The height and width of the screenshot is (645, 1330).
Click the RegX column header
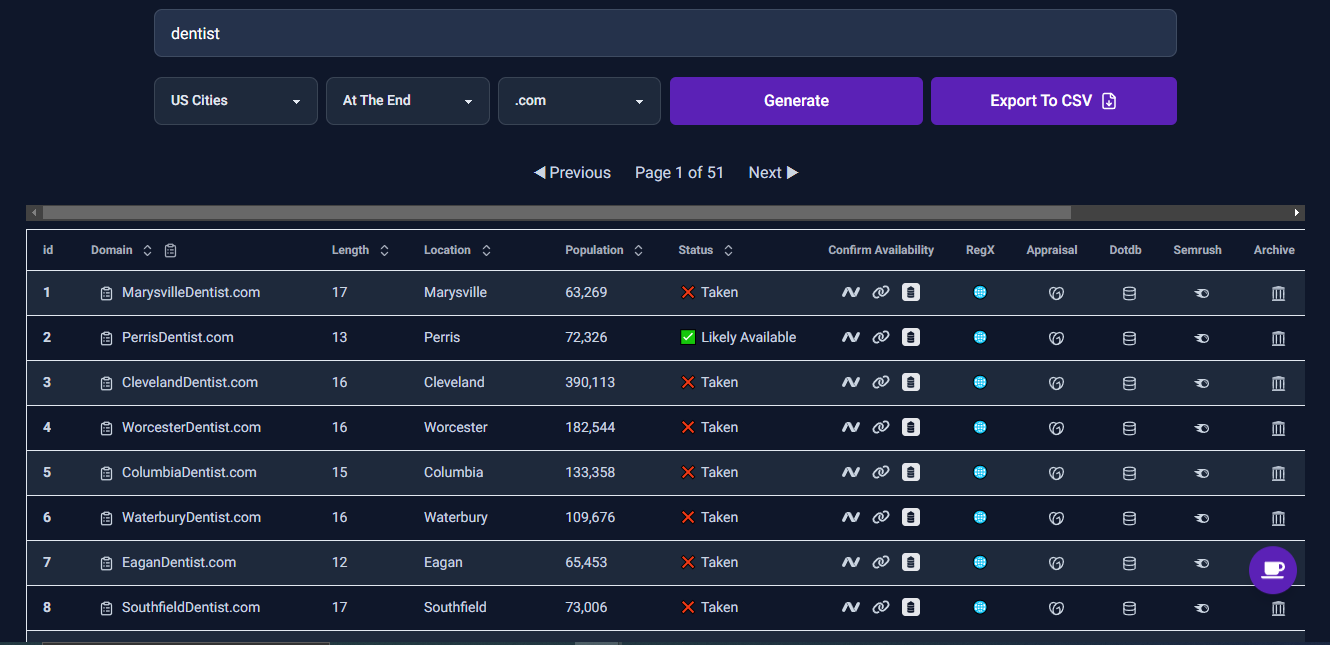(x=980, y=250)
